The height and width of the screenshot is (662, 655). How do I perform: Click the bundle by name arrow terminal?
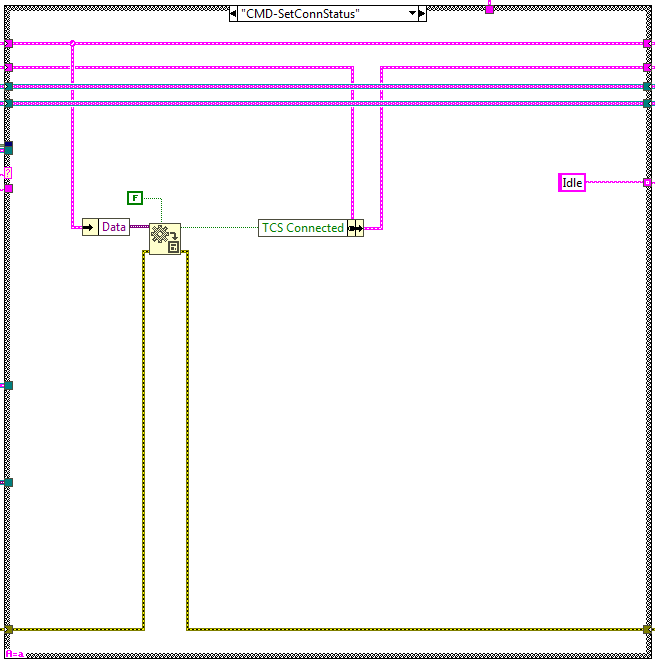(356, 228)
